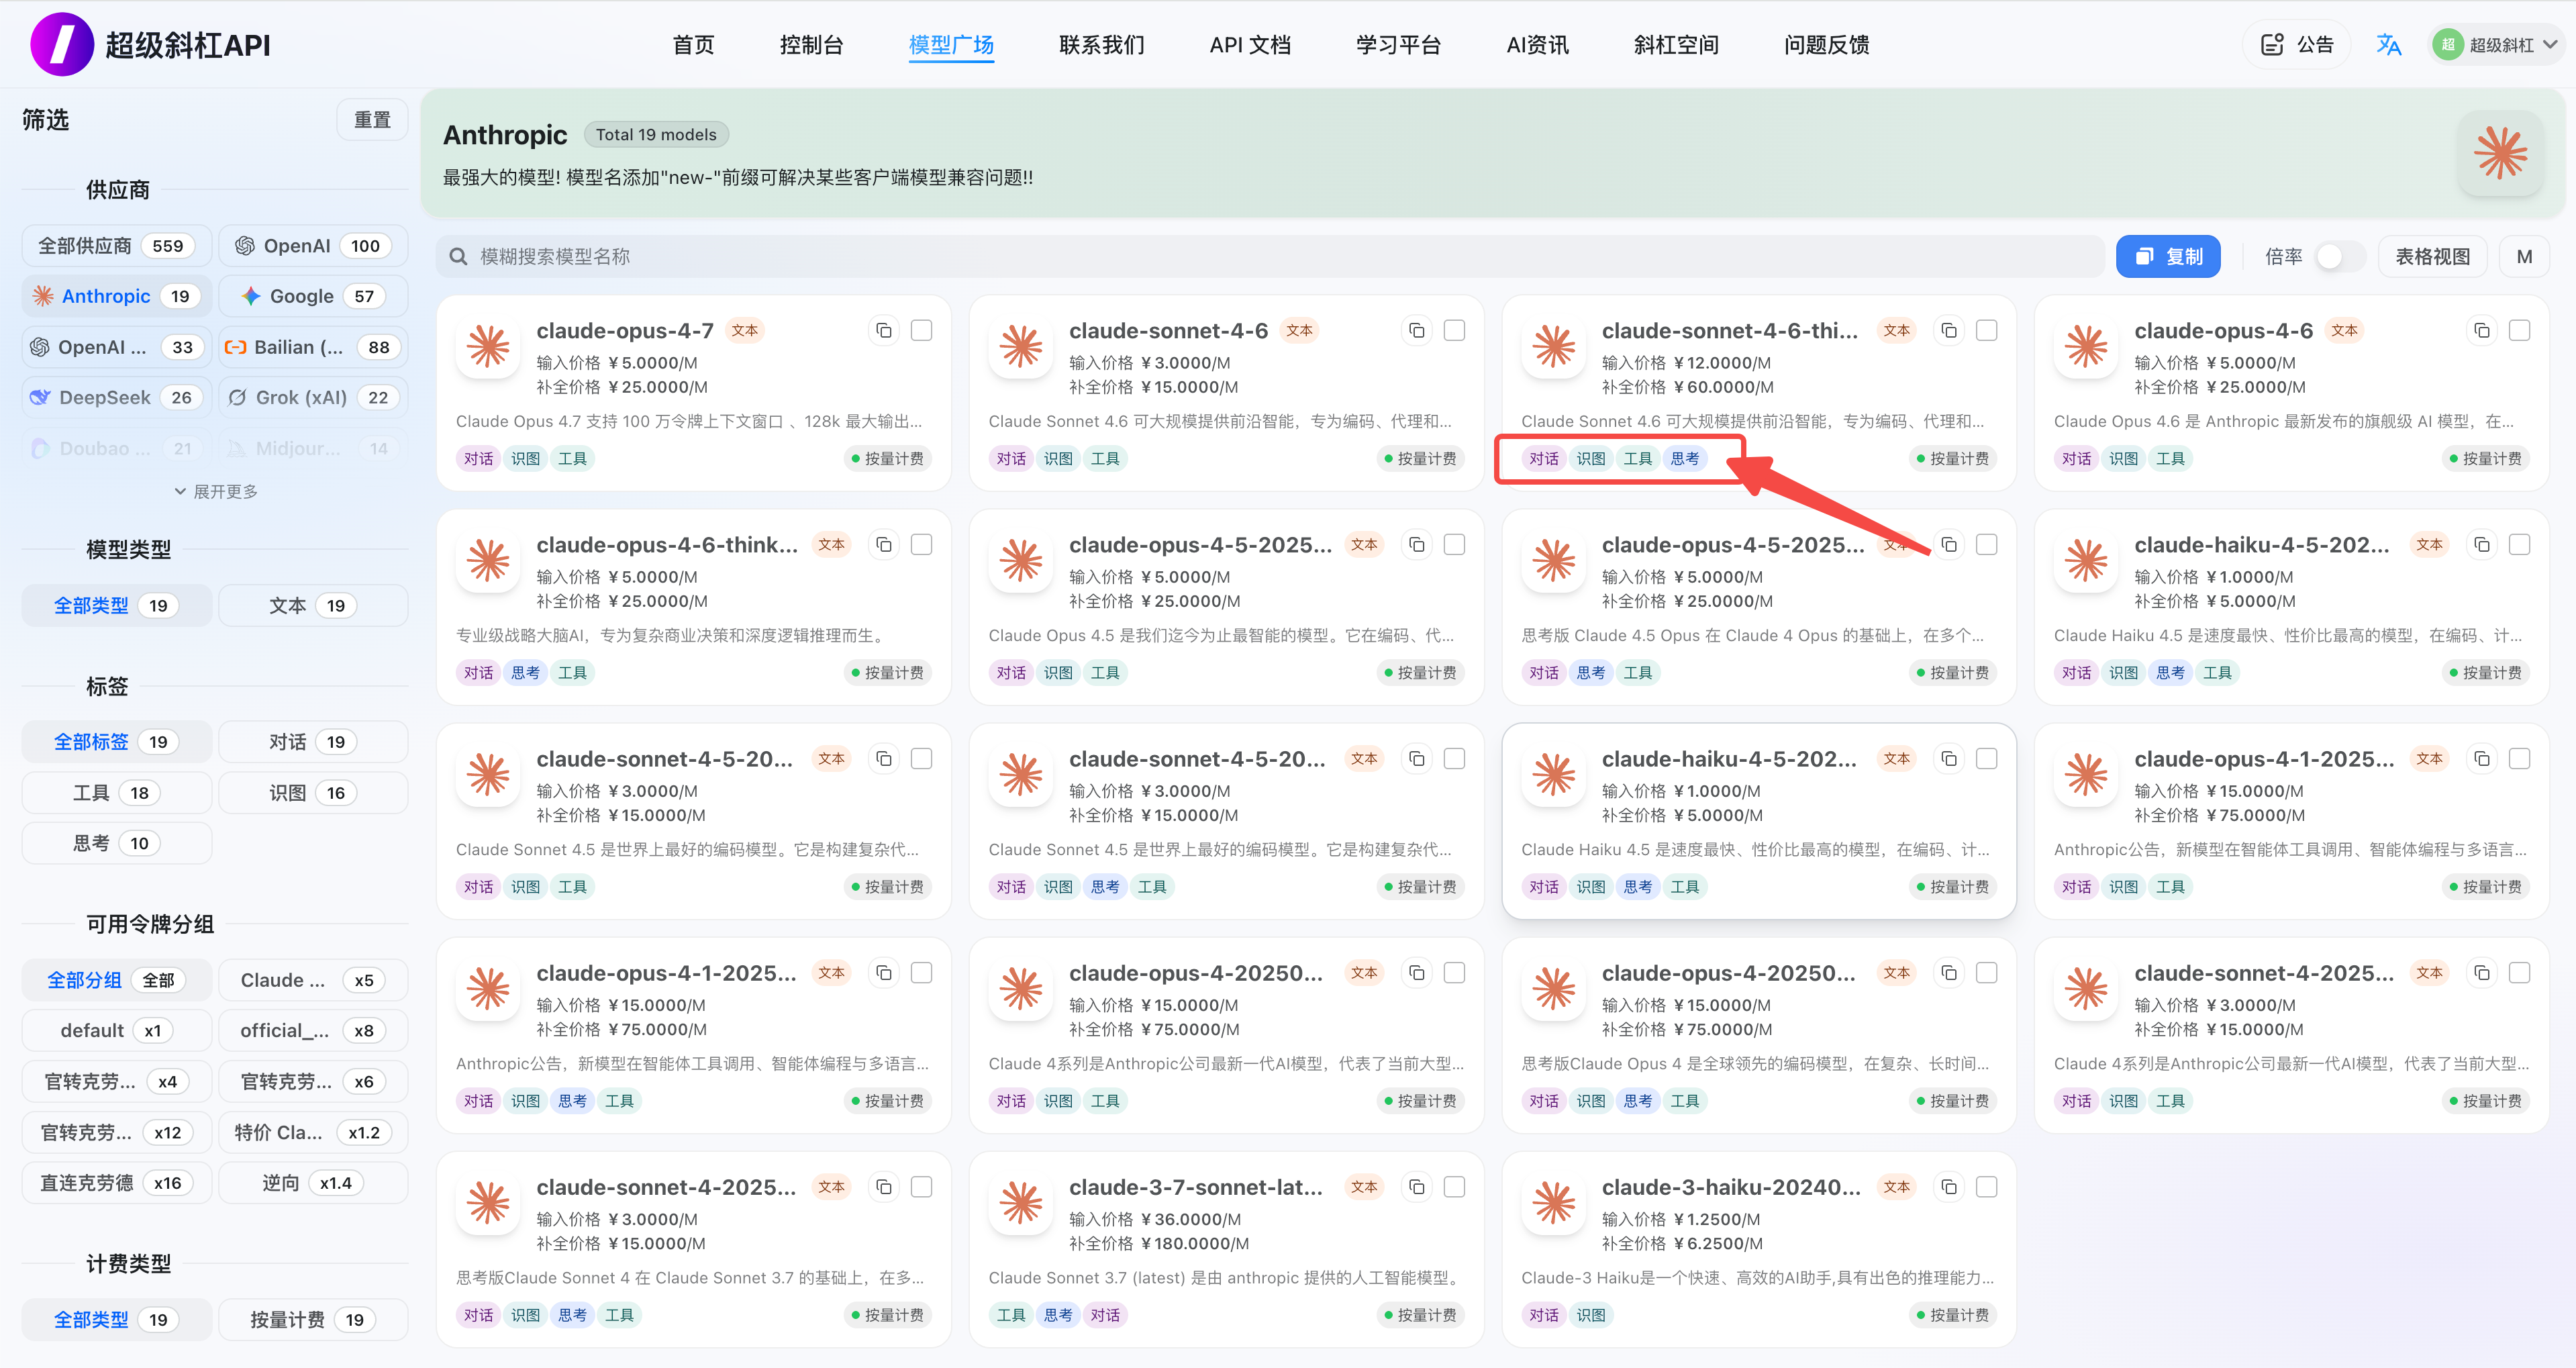Image resolution: width=2576 pixels, height=1368 pixels.
Task: Click copy icon on claude-3-haiku card
Action: pos(1949,1187)
